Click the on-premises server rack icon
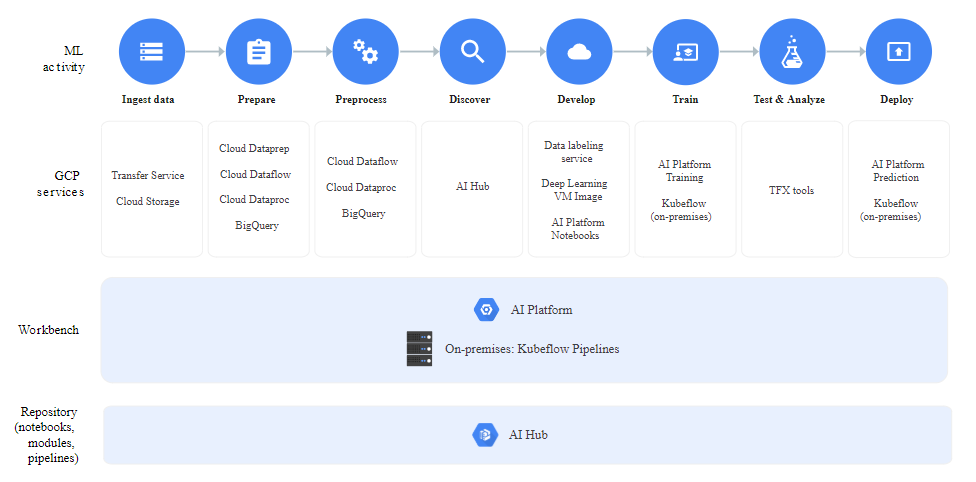The image size is (976, 482). tap(420, 349)
